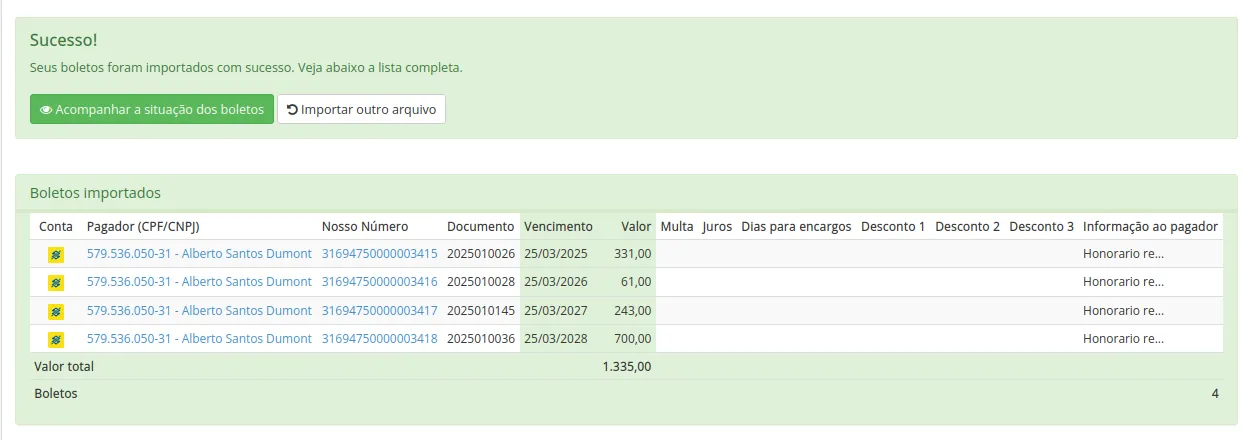Click the value 700,00

(x=633, y=339)
